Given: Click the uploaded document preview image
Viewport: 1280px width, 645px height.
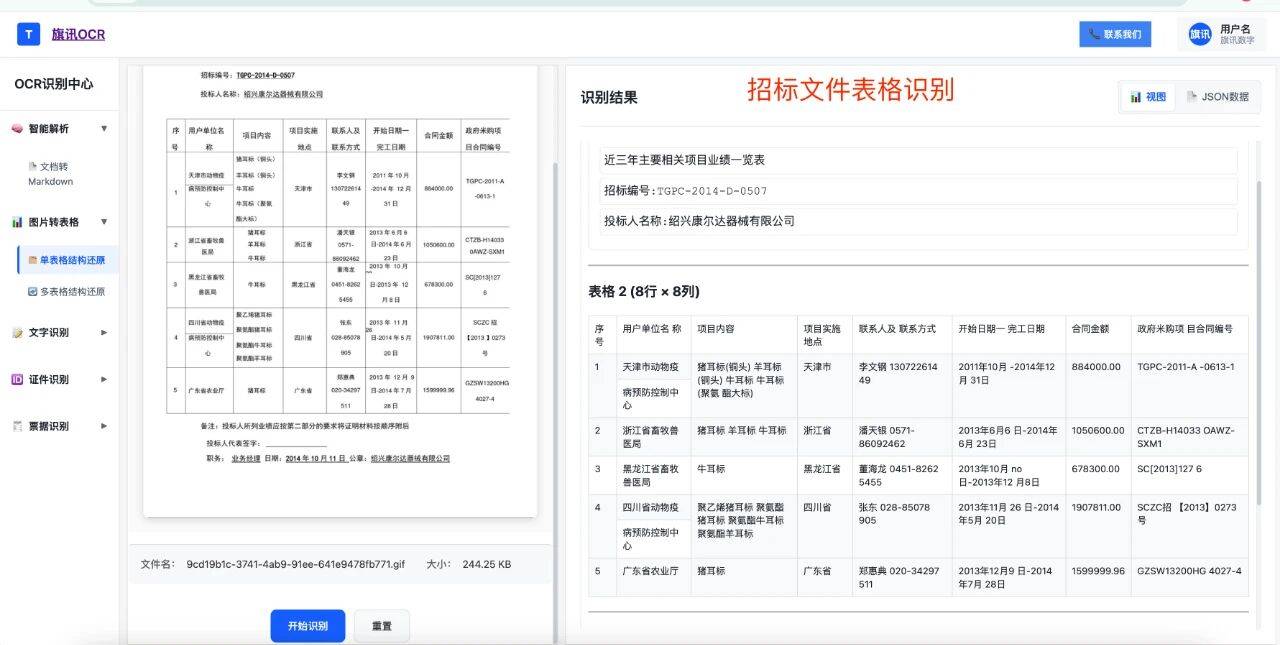Looking at the screenshot, I should [340, 290].
